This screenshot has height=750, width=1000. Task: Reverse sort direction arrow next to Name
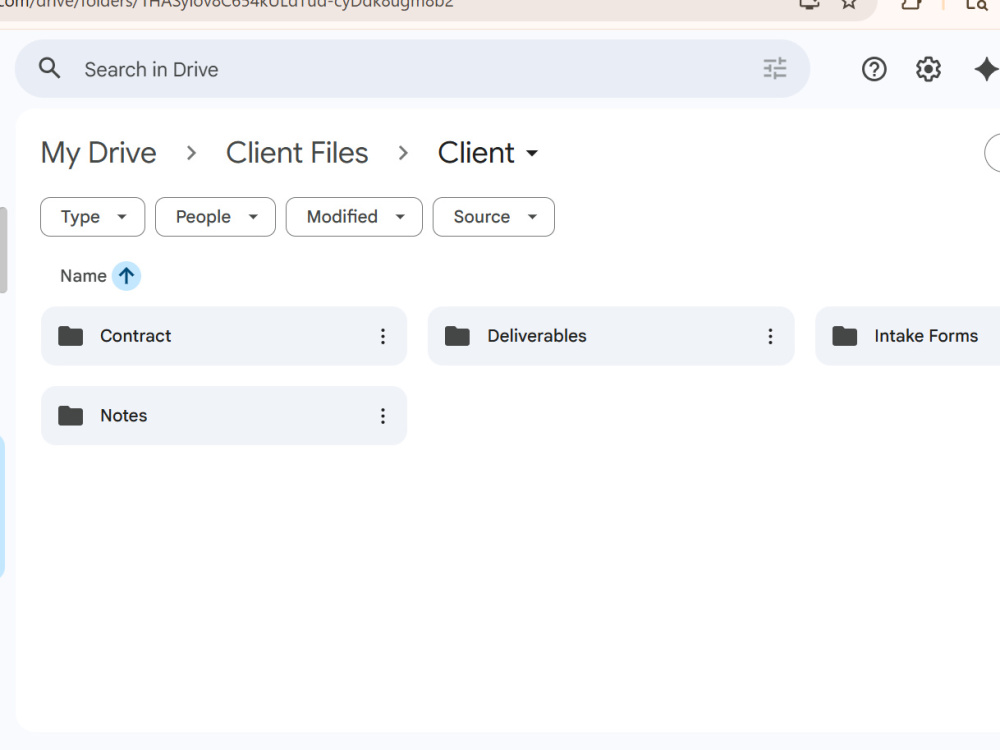126,276
